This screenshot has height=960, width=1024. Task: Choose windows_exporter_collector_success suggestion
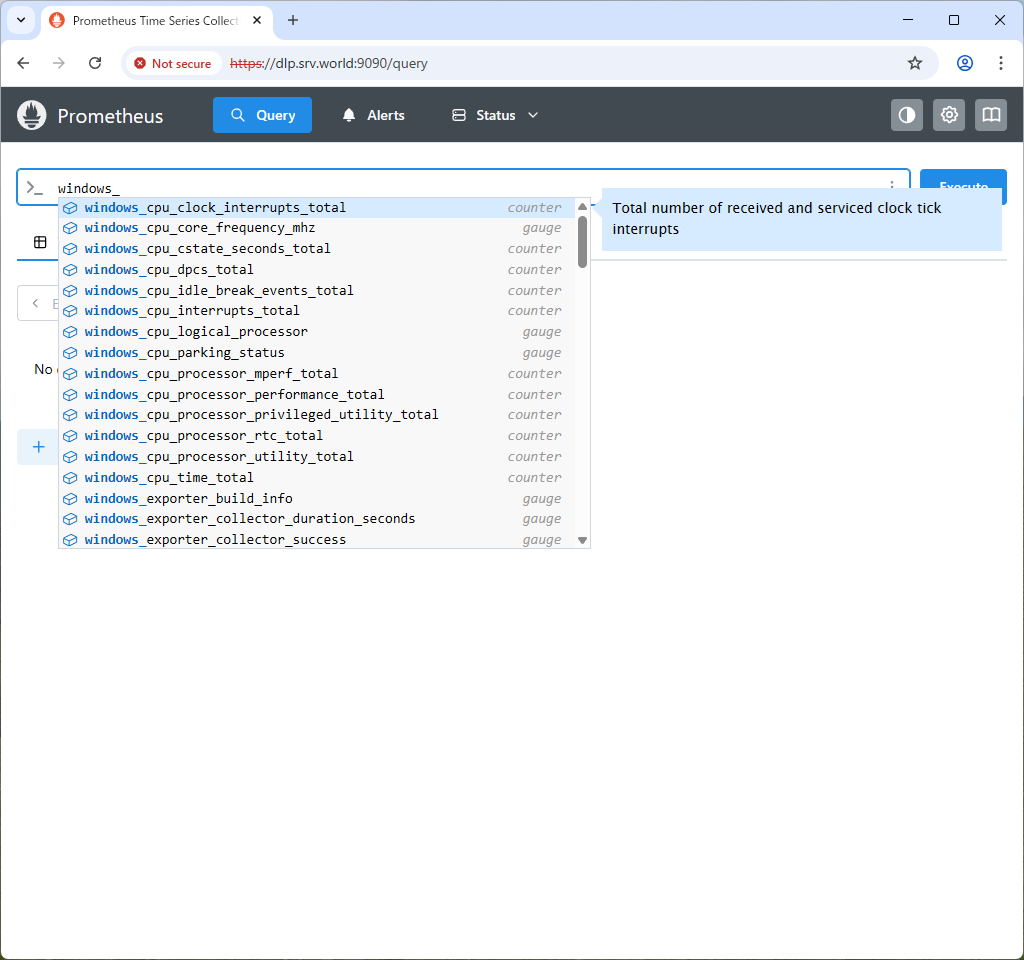[x=317, y=539]
